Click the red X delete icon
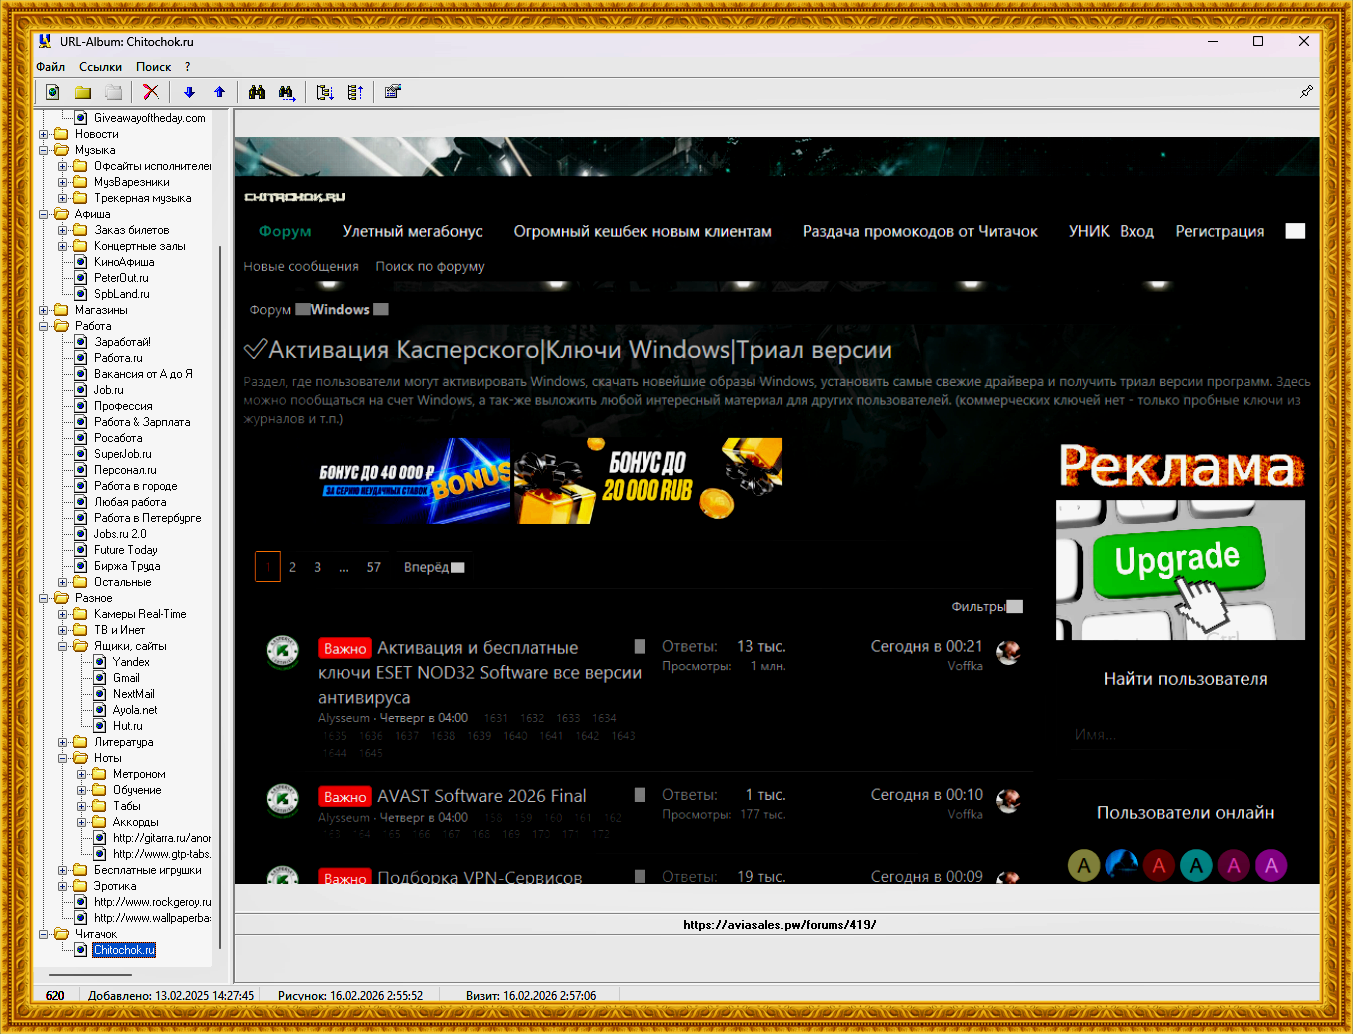The width and height of the screenshot is (1353, 1034). (x=151, y=92)
